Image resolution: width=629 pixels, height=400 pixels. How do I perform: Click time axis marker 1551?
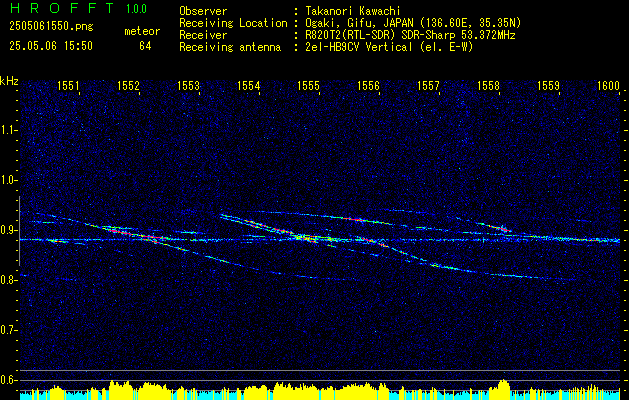(x=68, y=85)
